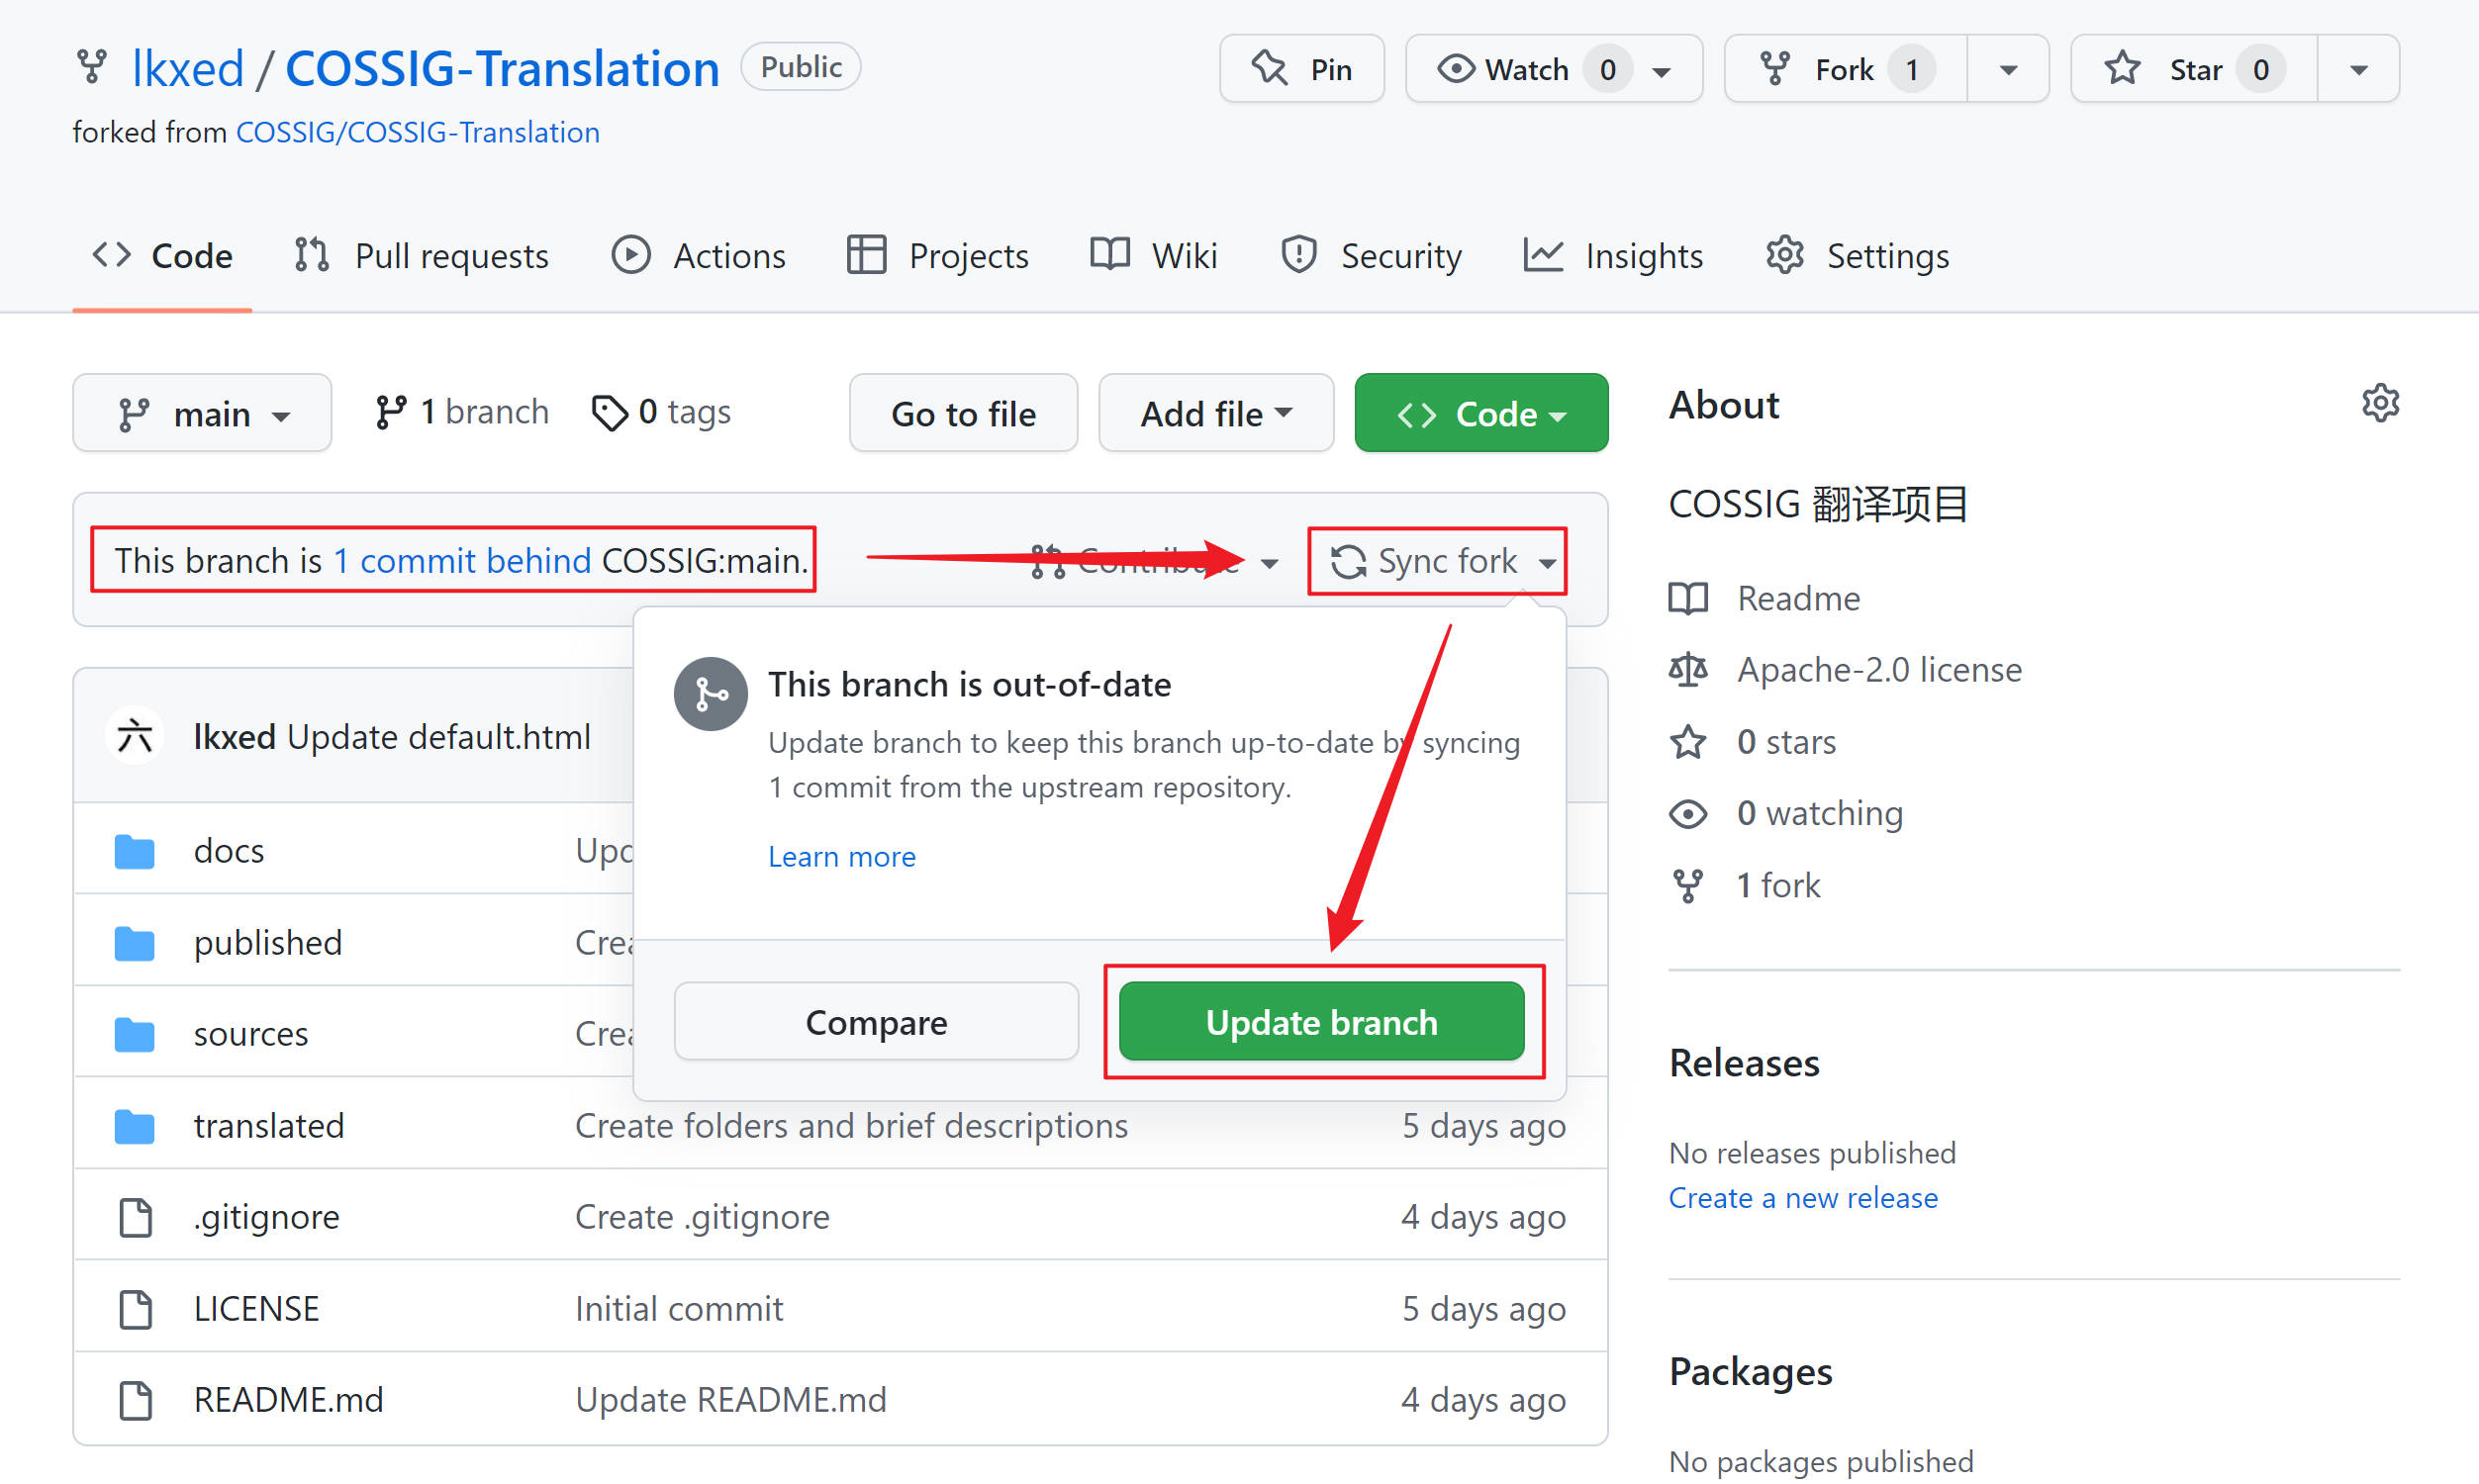Click the Fork button
Viewport: 2479px width, 1484px height.
click(x=1845, y=68)
